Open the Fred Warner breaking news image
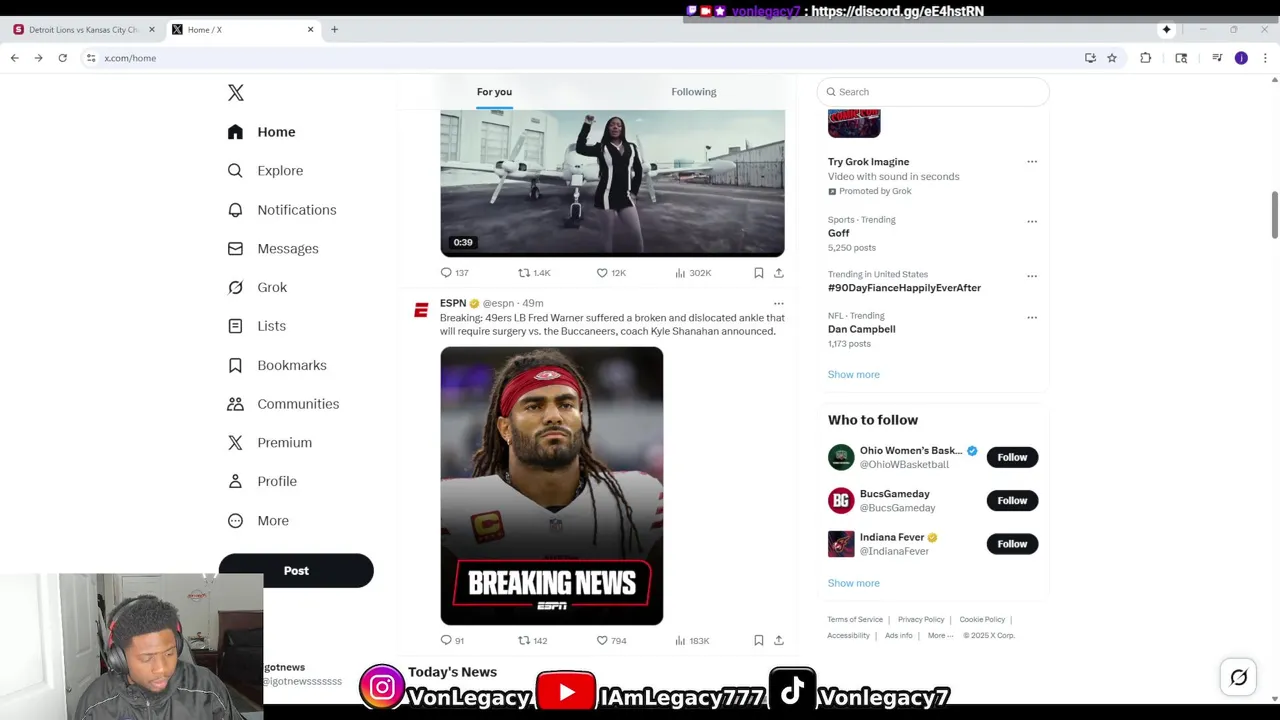Viewport: 1280px width, 720px height. [x=552, y=486]
